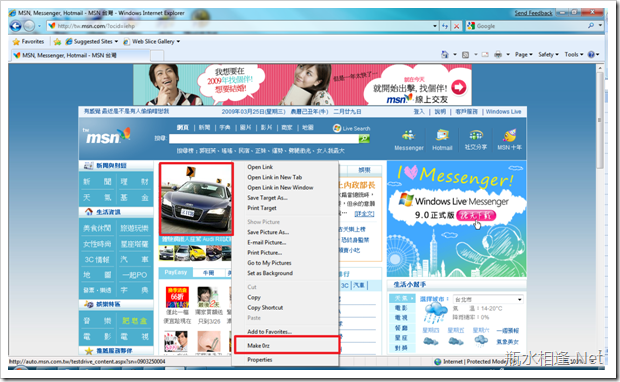Open the Safety menu dropdown
Screen dimensions: 620x382
[x=548, y=55]
